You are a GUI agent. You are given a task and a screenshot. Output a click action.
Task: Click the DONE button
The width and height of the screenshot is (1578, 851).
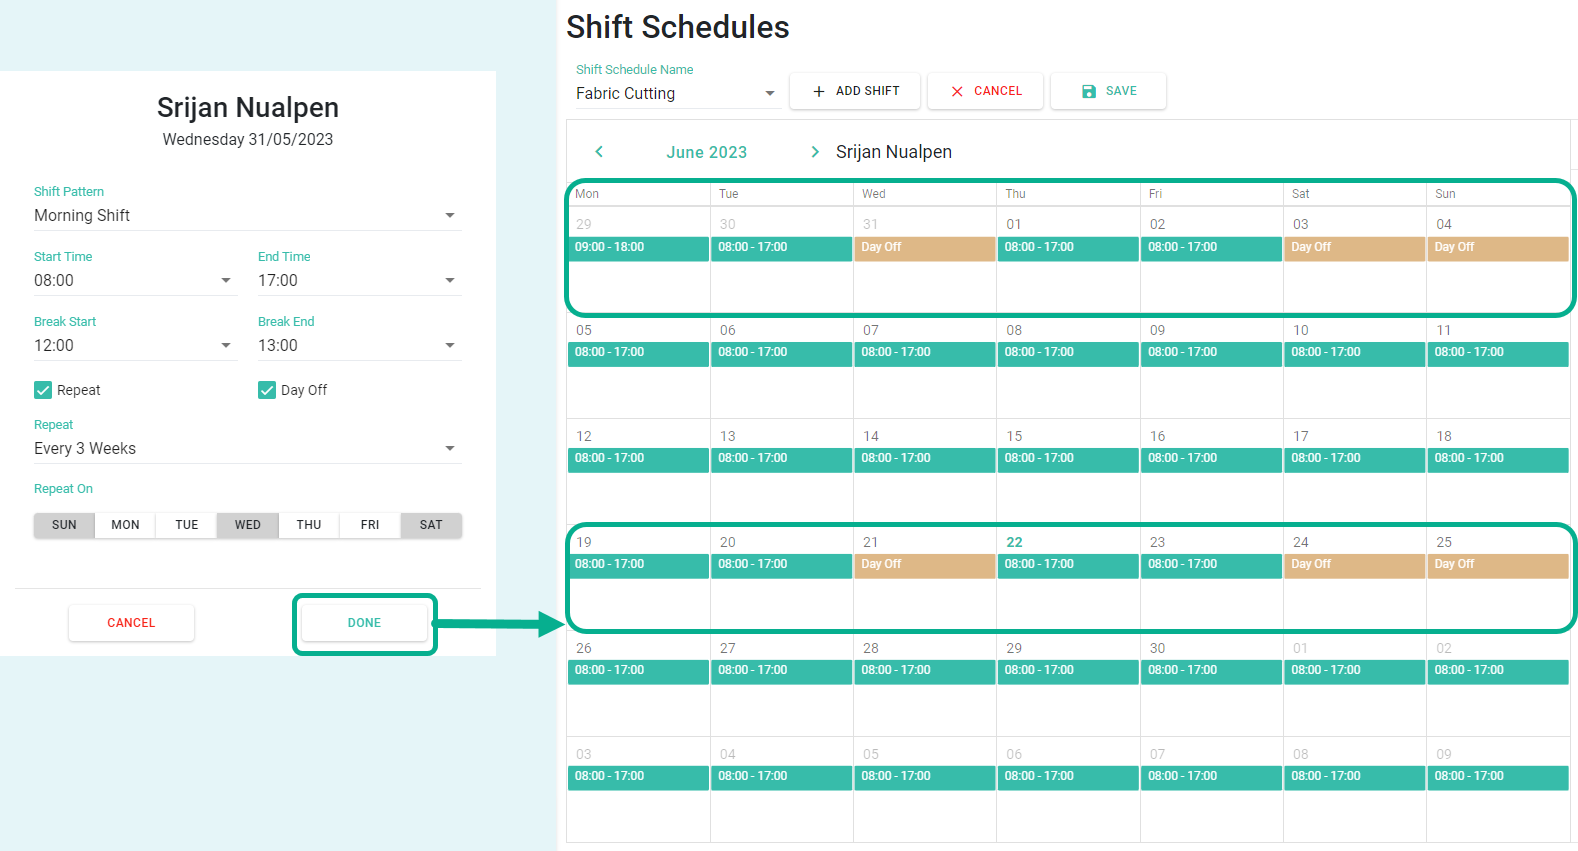pyautogui.click(x=364, y=623)
